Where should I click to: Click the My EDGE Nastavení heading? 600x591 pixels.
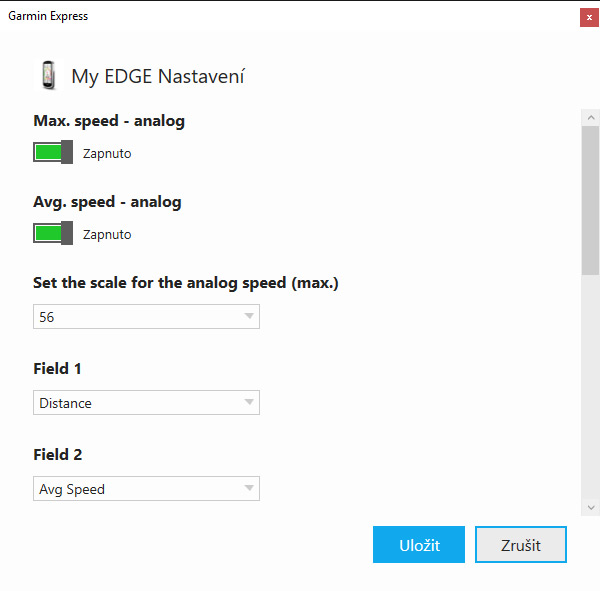coord(158,76)
